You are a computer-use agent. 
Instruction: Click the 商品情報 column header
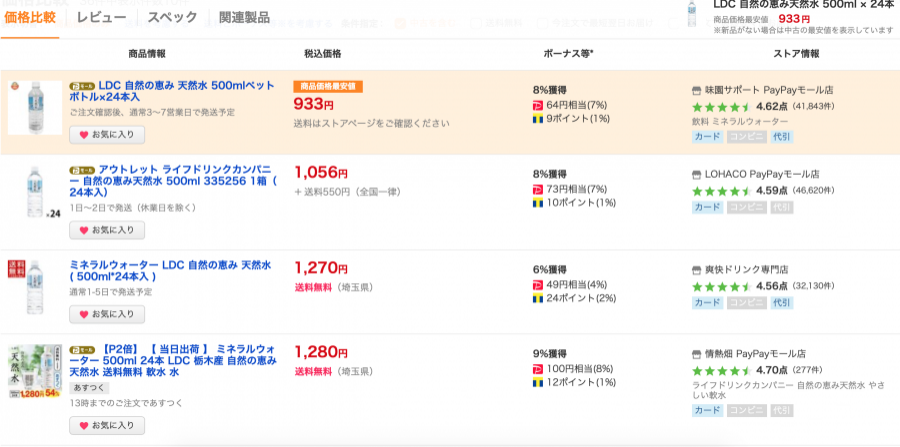point(147,54)
